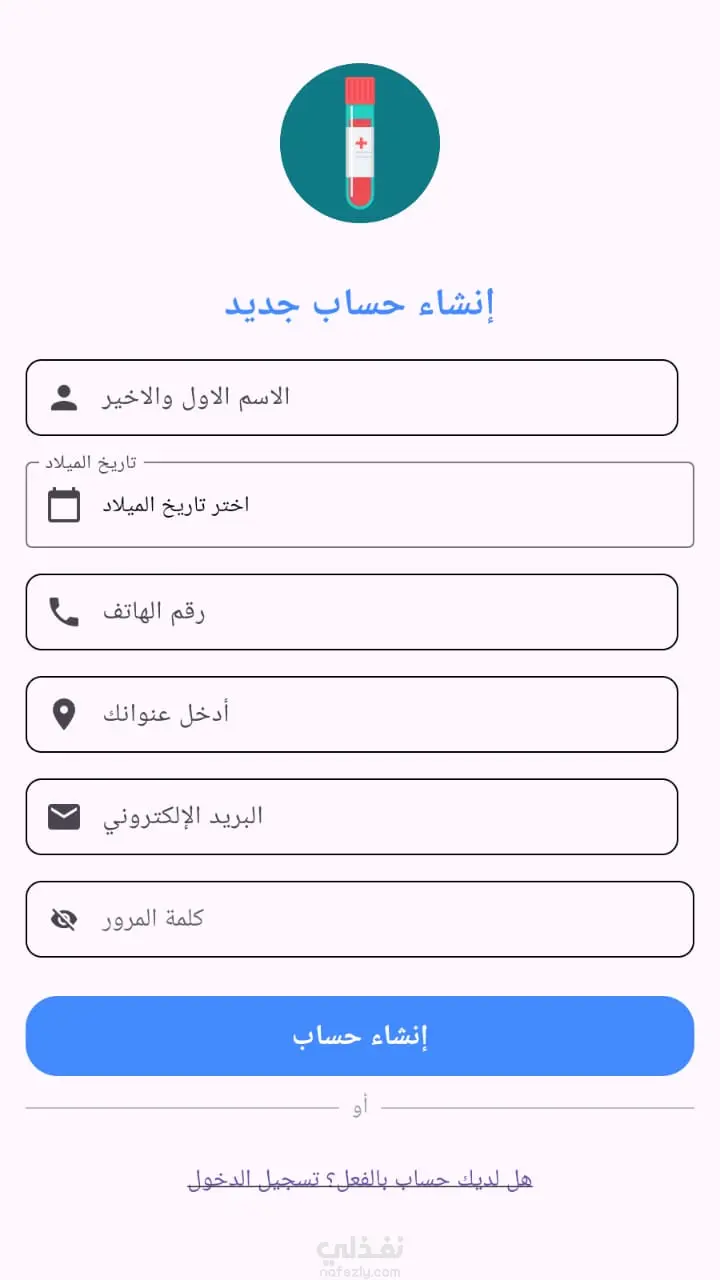
Task: Focus the رقم الهاتف phone field
Action: pyautogui.click(x=352, y=612)
